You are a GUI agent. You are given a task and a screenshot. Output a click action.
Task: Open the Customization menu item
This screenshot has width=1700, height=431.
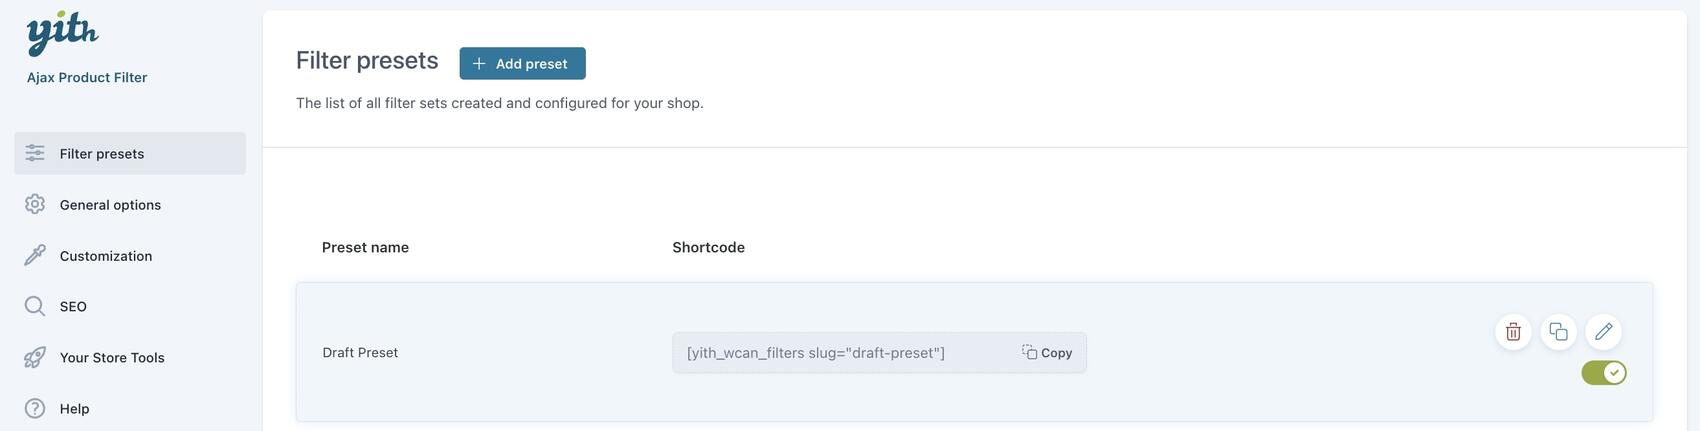(106, 256)
